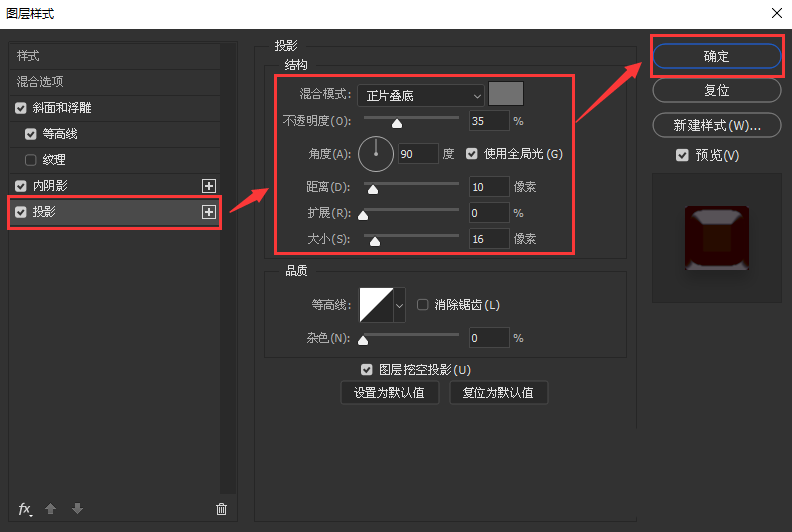
Task: Add another 内阴影 effect with plus icon
Action: (x=209, y=186)
